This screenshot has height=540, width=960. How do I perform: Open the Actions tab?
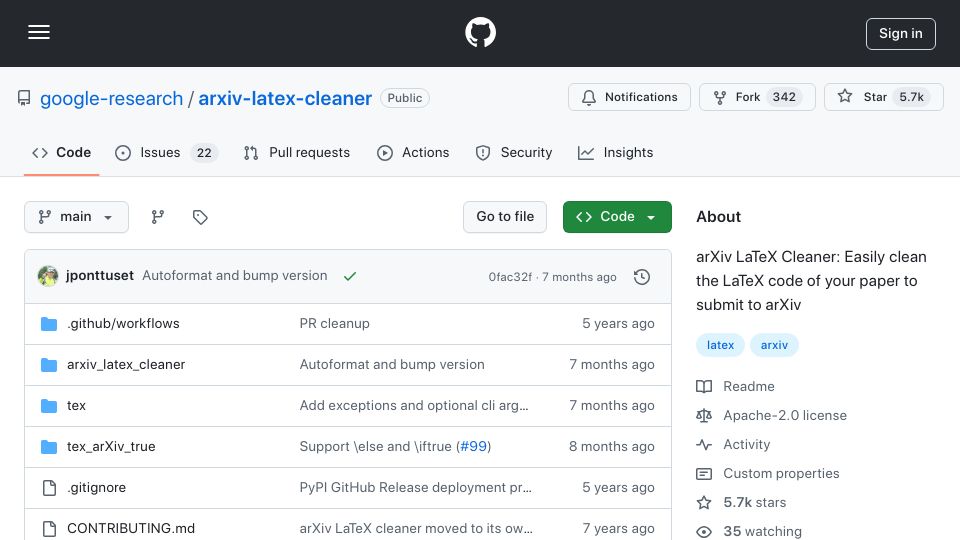pyautogui.click(x=413, y=152)
